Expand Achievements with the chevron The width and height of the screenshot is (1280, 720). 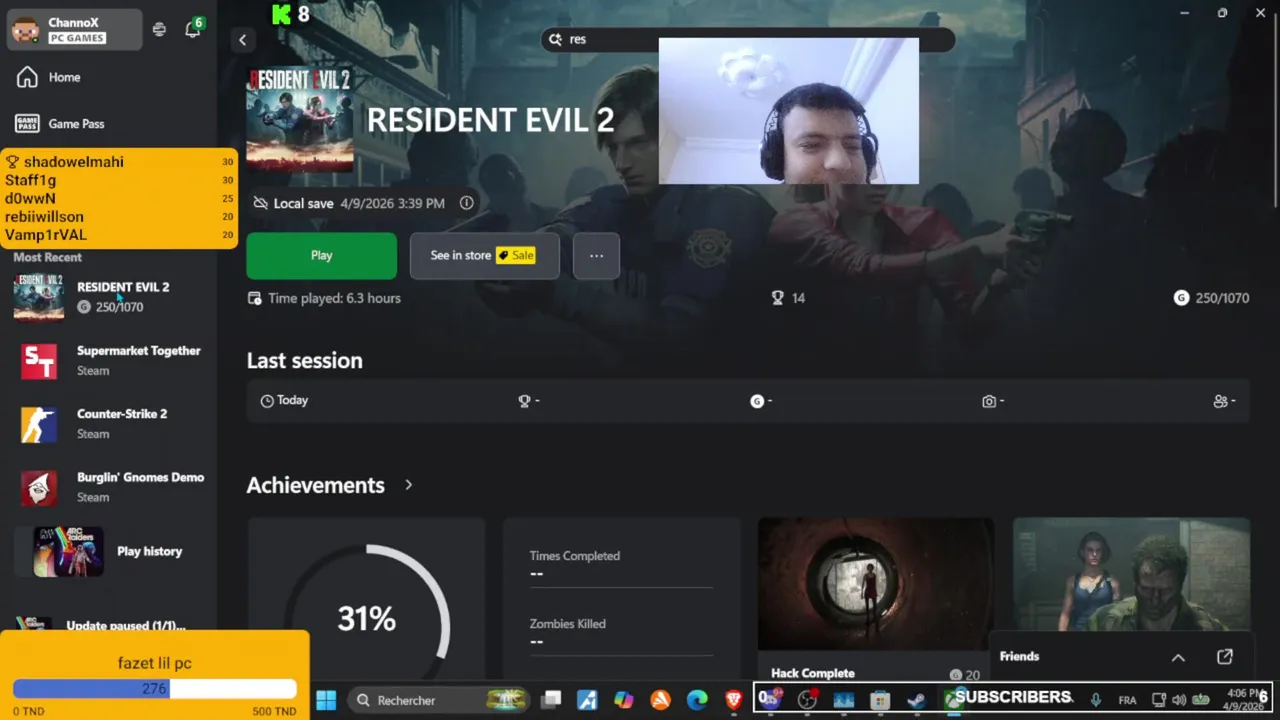(408, 485)
